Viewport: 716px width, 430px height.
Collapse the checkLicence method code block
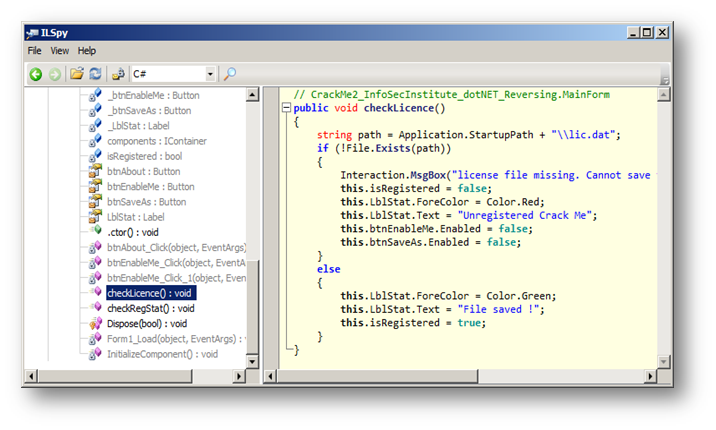286,108
